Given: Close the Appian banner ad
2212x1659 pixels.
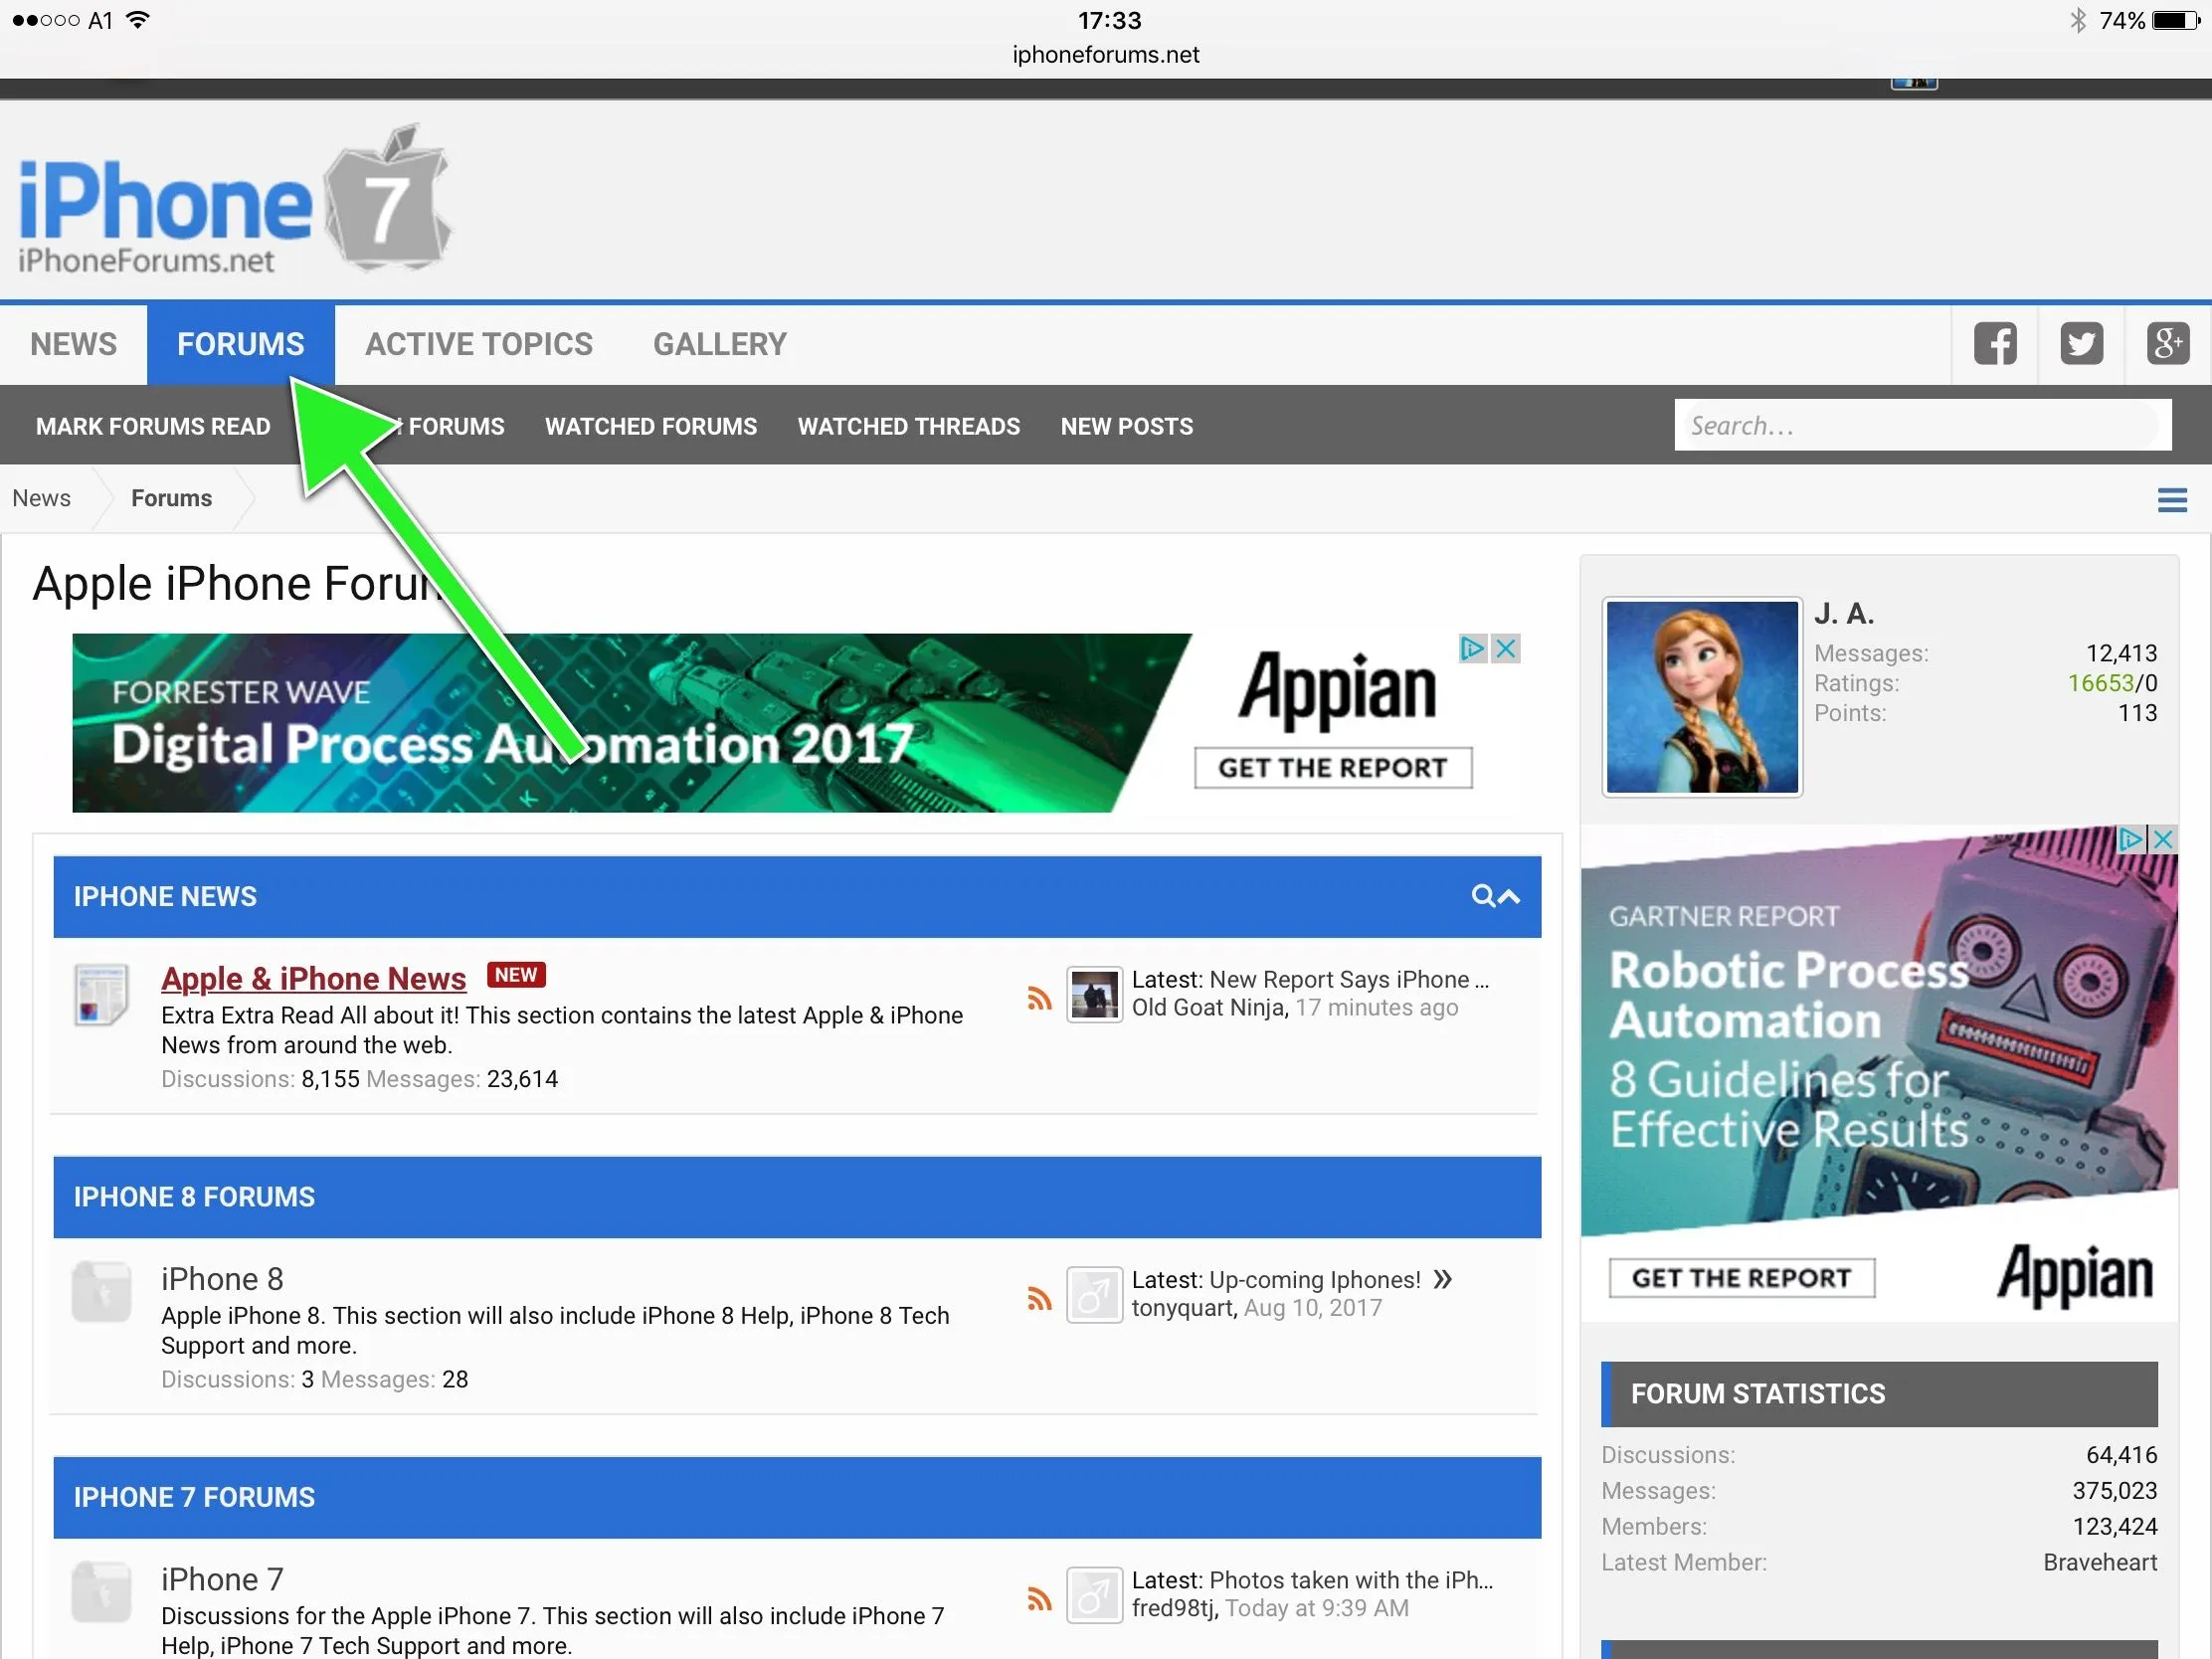Looking at the screenshot, I should (1505, 649).
